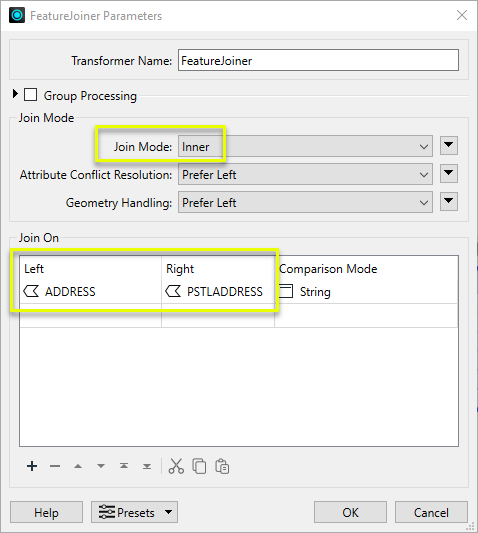Move the selected row up one position

tap(78, 466)
